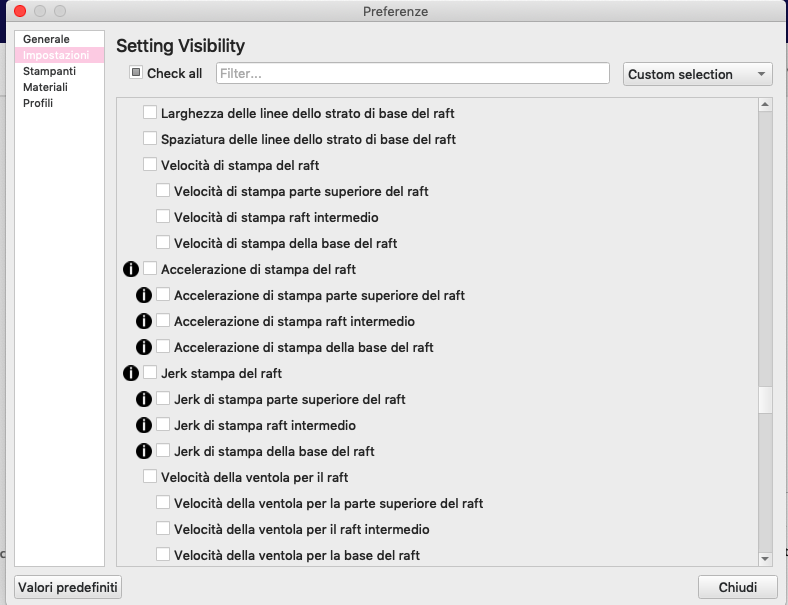This screenshot has width=788, height=605.
Task: Click the Valori predefiniti button
Action: coord(68,587)
